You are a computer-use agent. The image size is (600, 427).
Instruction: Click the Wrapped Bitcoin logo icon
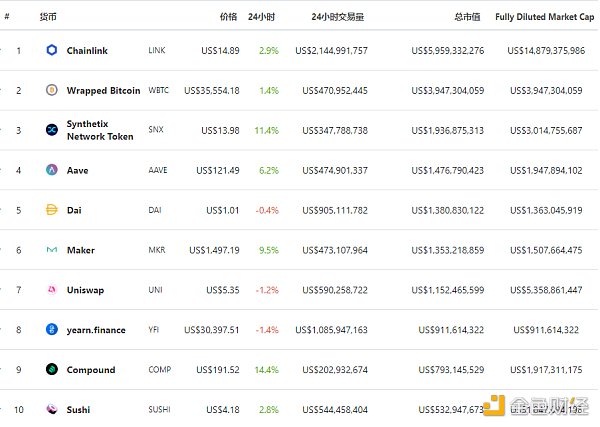tap(52, 90)
